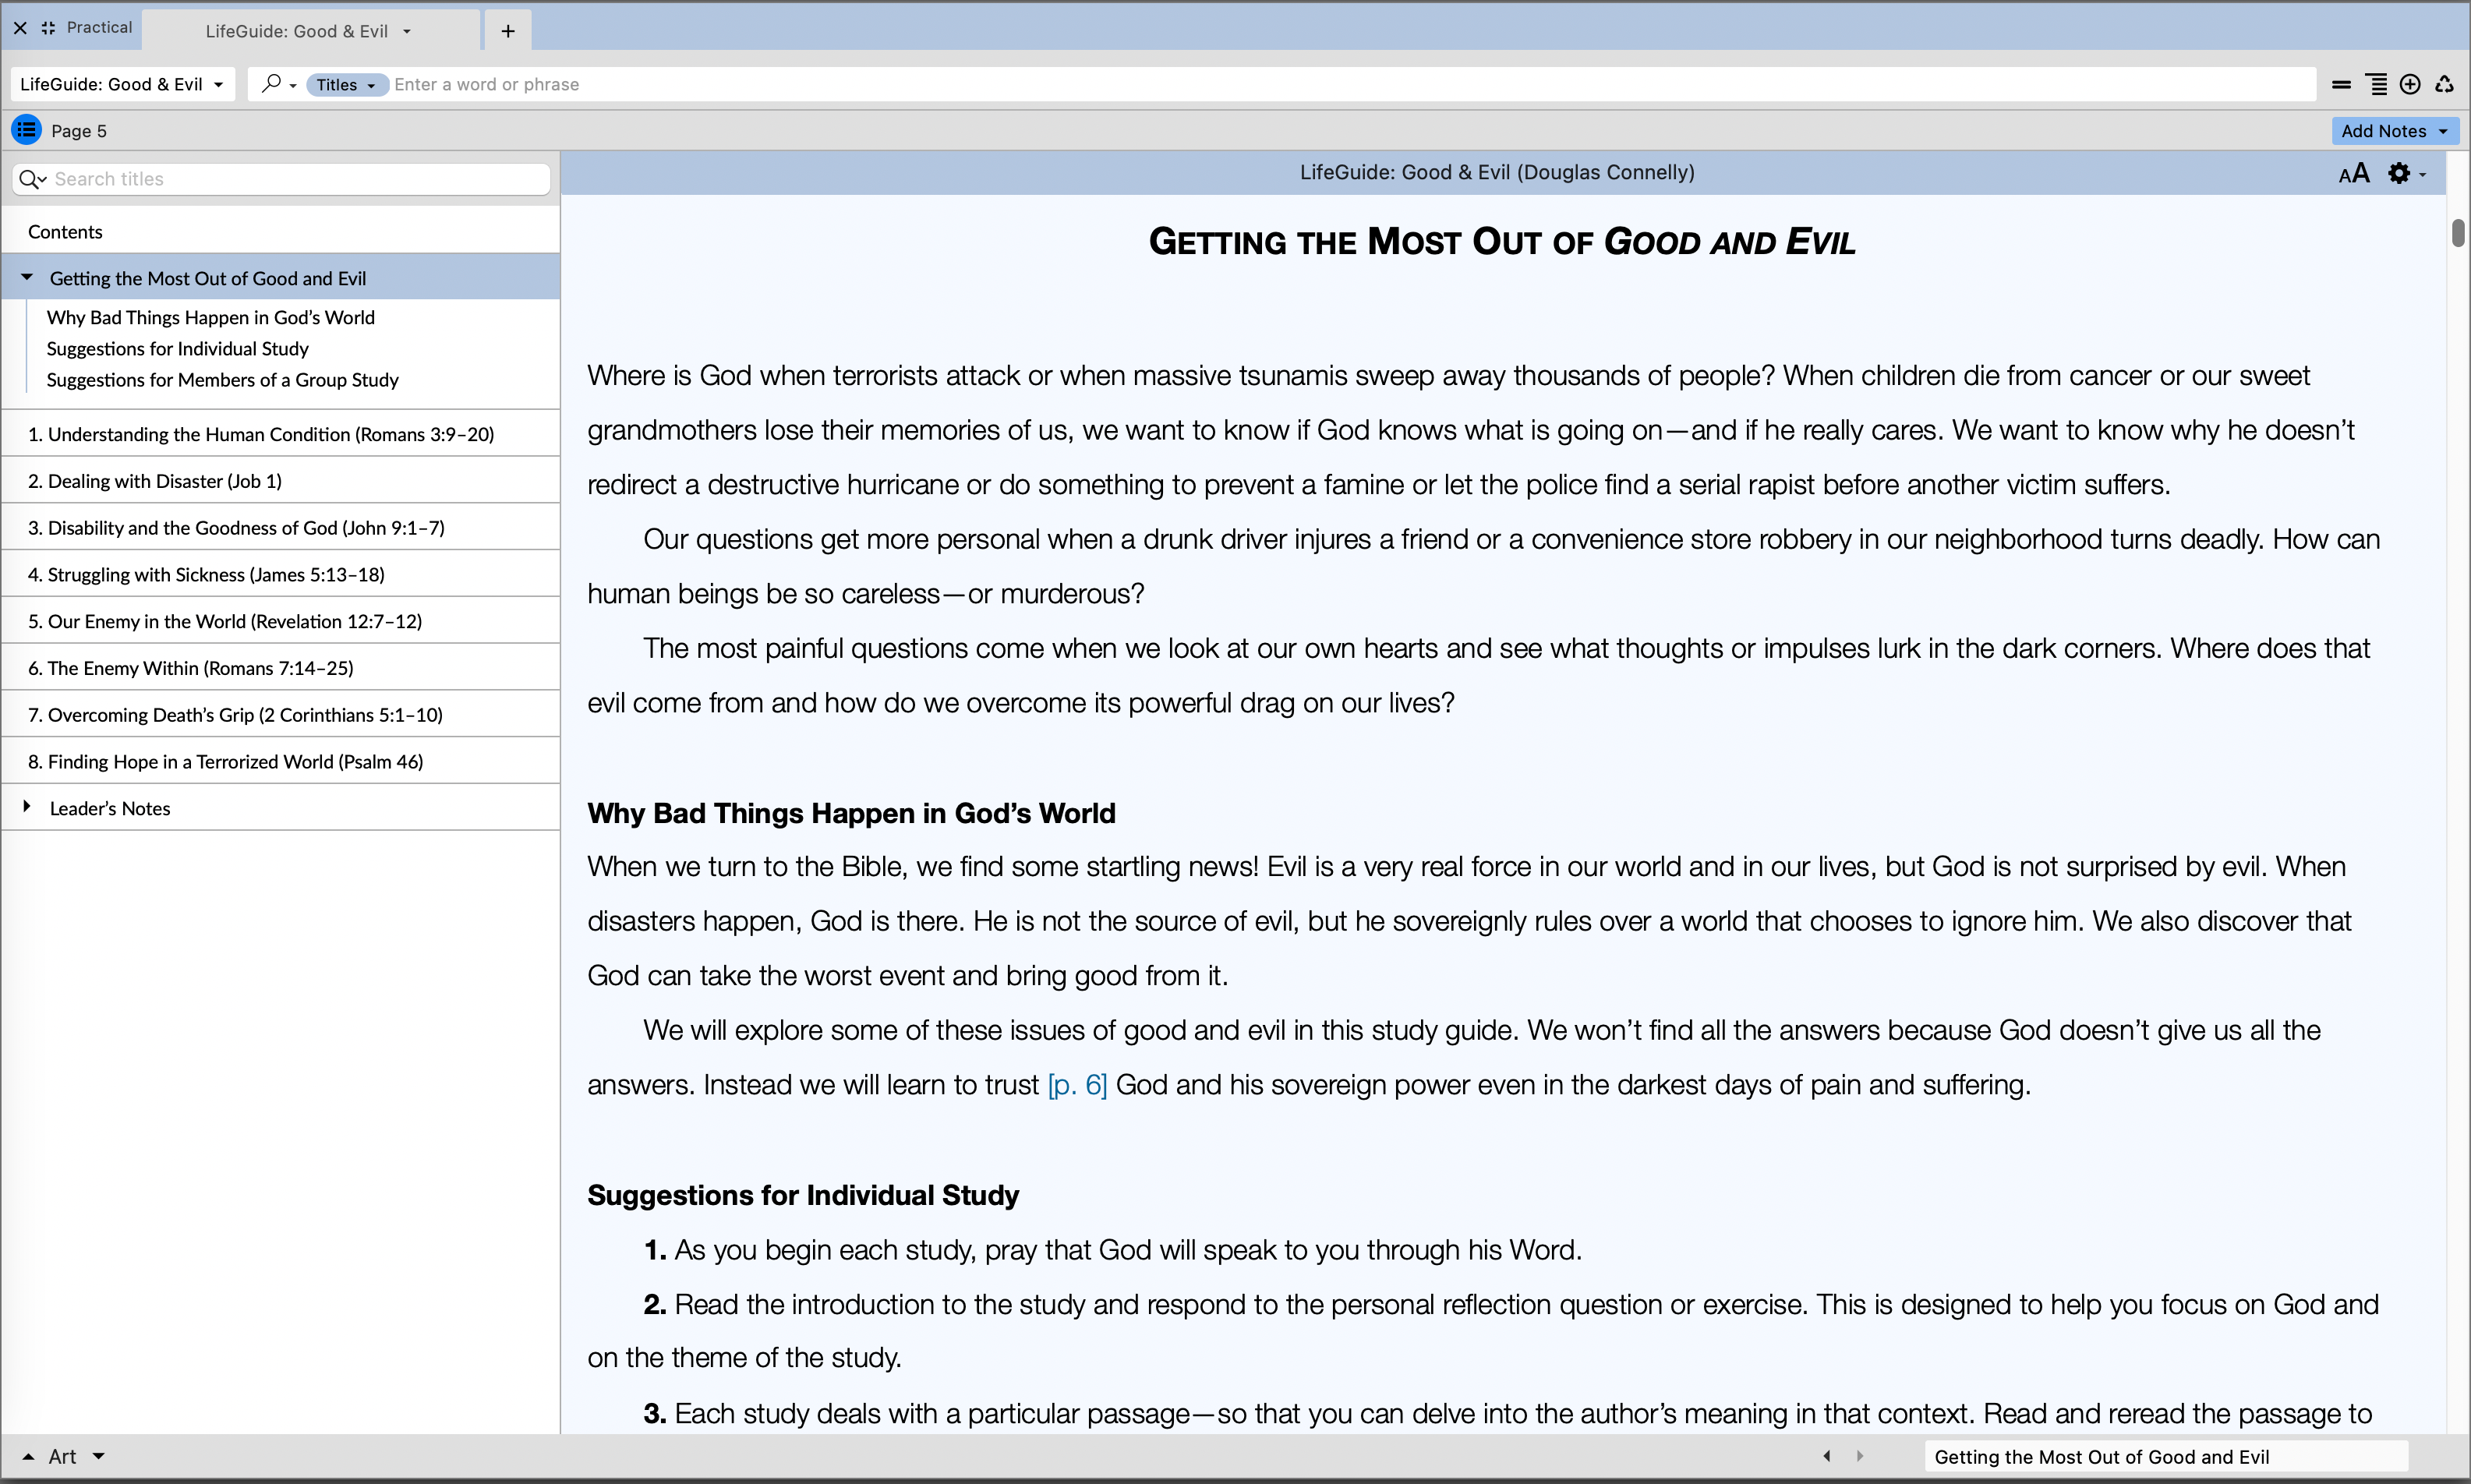Image resolution: width=2471 pixels, height=1484 pixels.
Task: Open 4. Struggling with Sickness chapter
Action: [281, 575]
